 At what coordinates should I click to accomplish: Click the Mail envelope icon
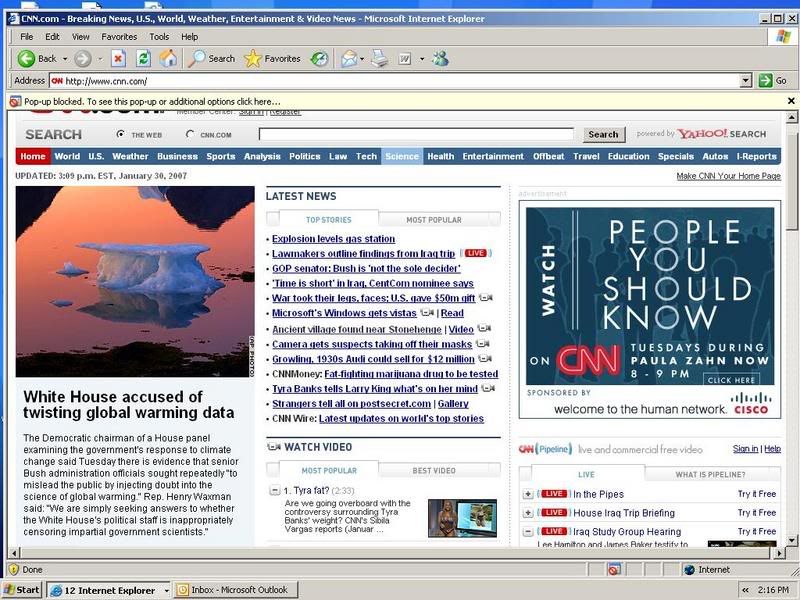(349, 59)
